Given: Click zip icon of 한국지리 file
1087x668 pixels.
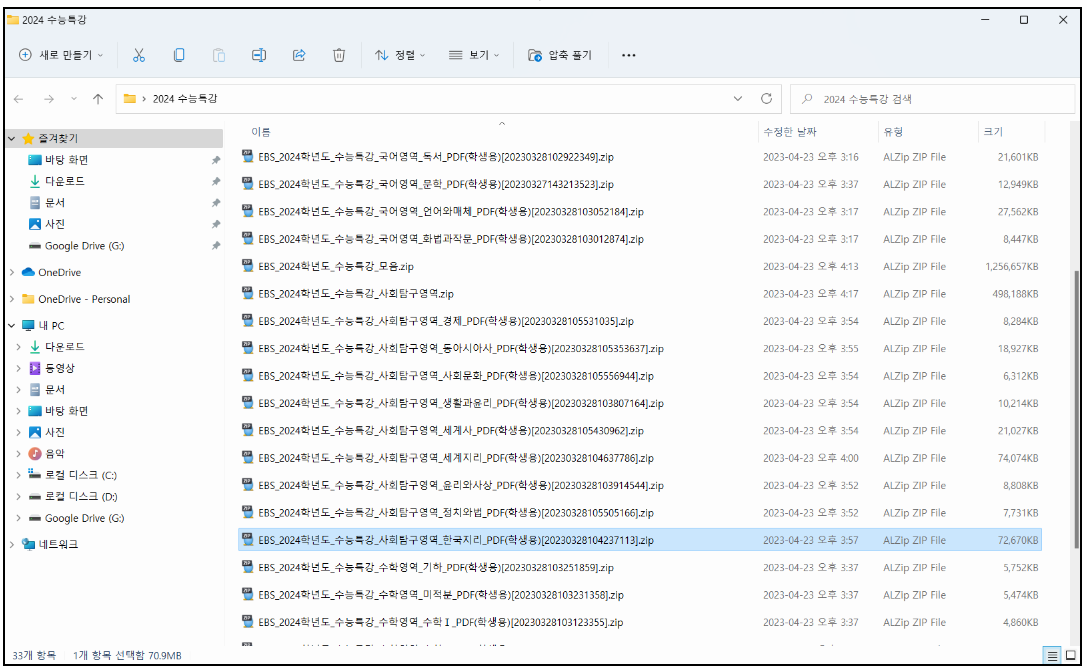Looking at the screenshot, I should pyautogui.click(x=247, y=539).
